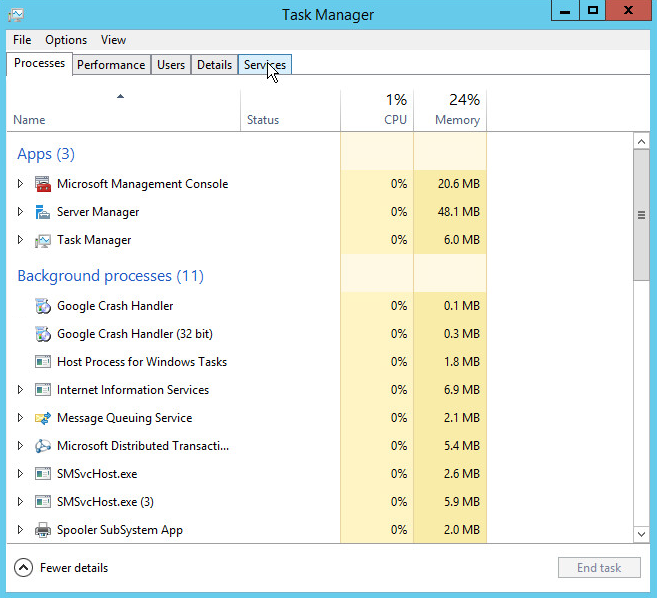
Task: Click the Internet Information Services icon
Action: 42,390
